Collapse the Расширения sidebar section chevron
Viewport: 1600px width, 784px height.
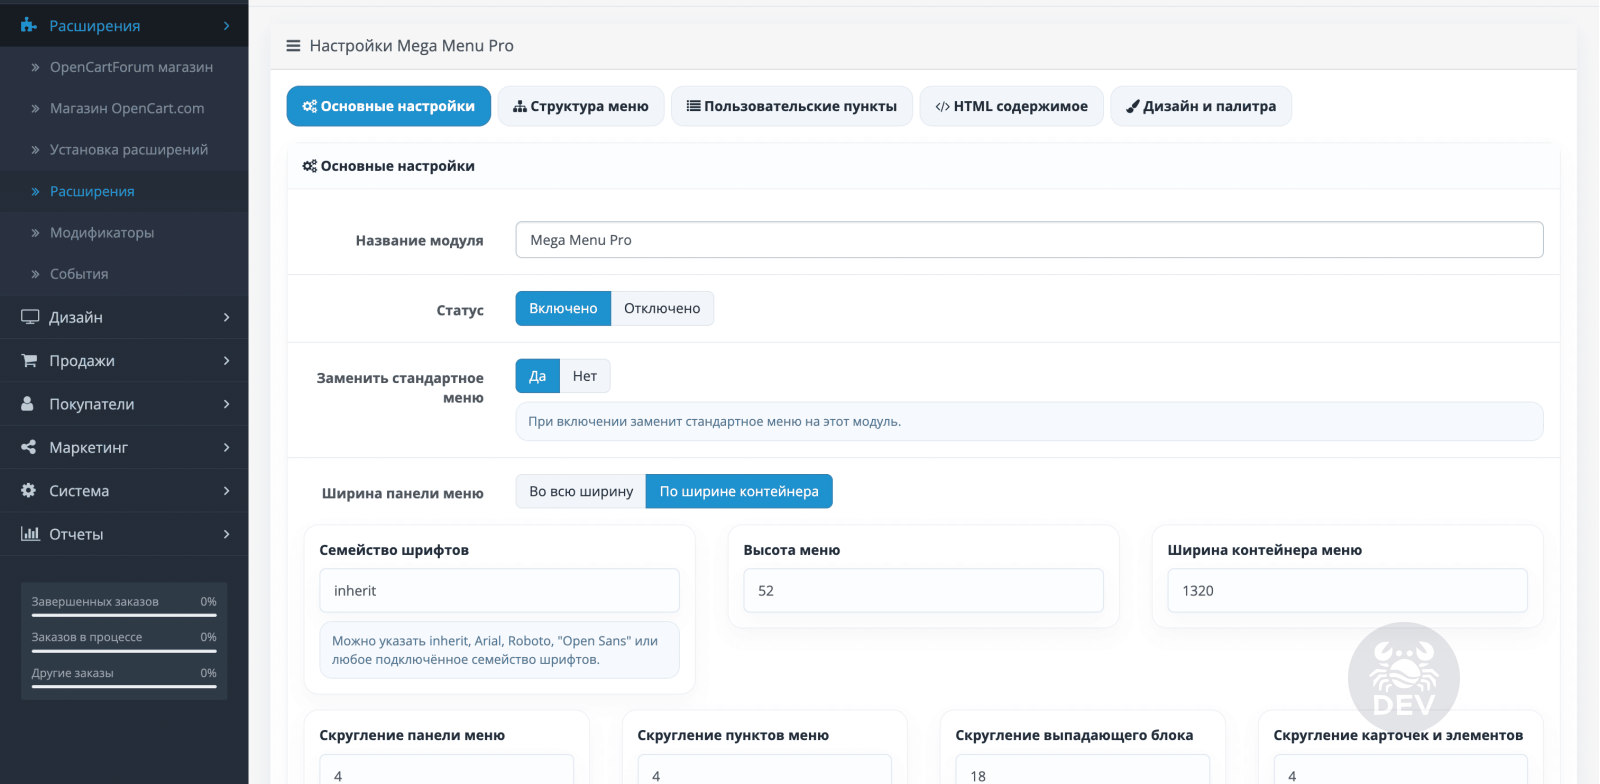227,26
